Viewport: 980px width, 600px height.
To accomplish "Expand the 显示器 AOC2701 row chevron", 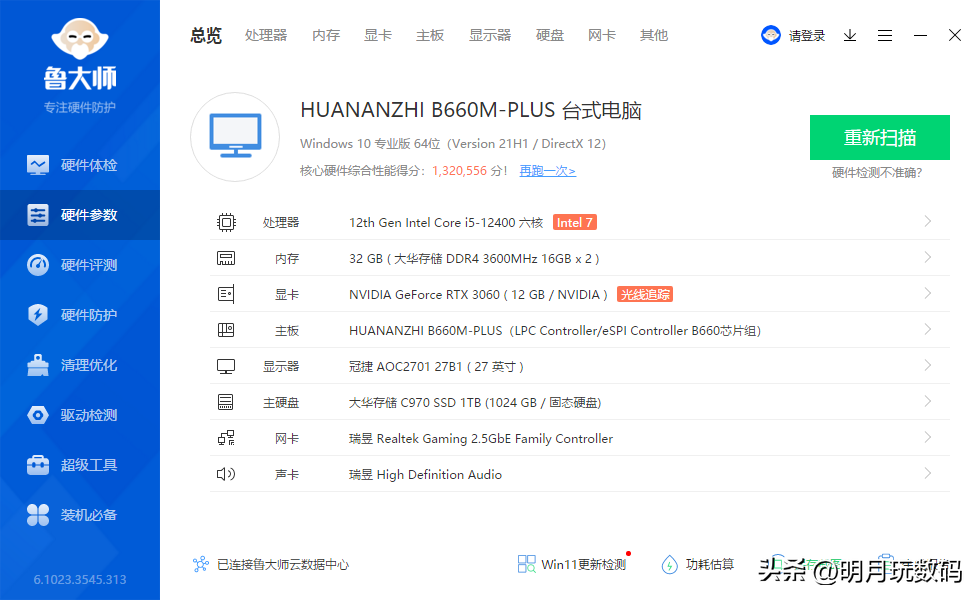I will (928, 365).
